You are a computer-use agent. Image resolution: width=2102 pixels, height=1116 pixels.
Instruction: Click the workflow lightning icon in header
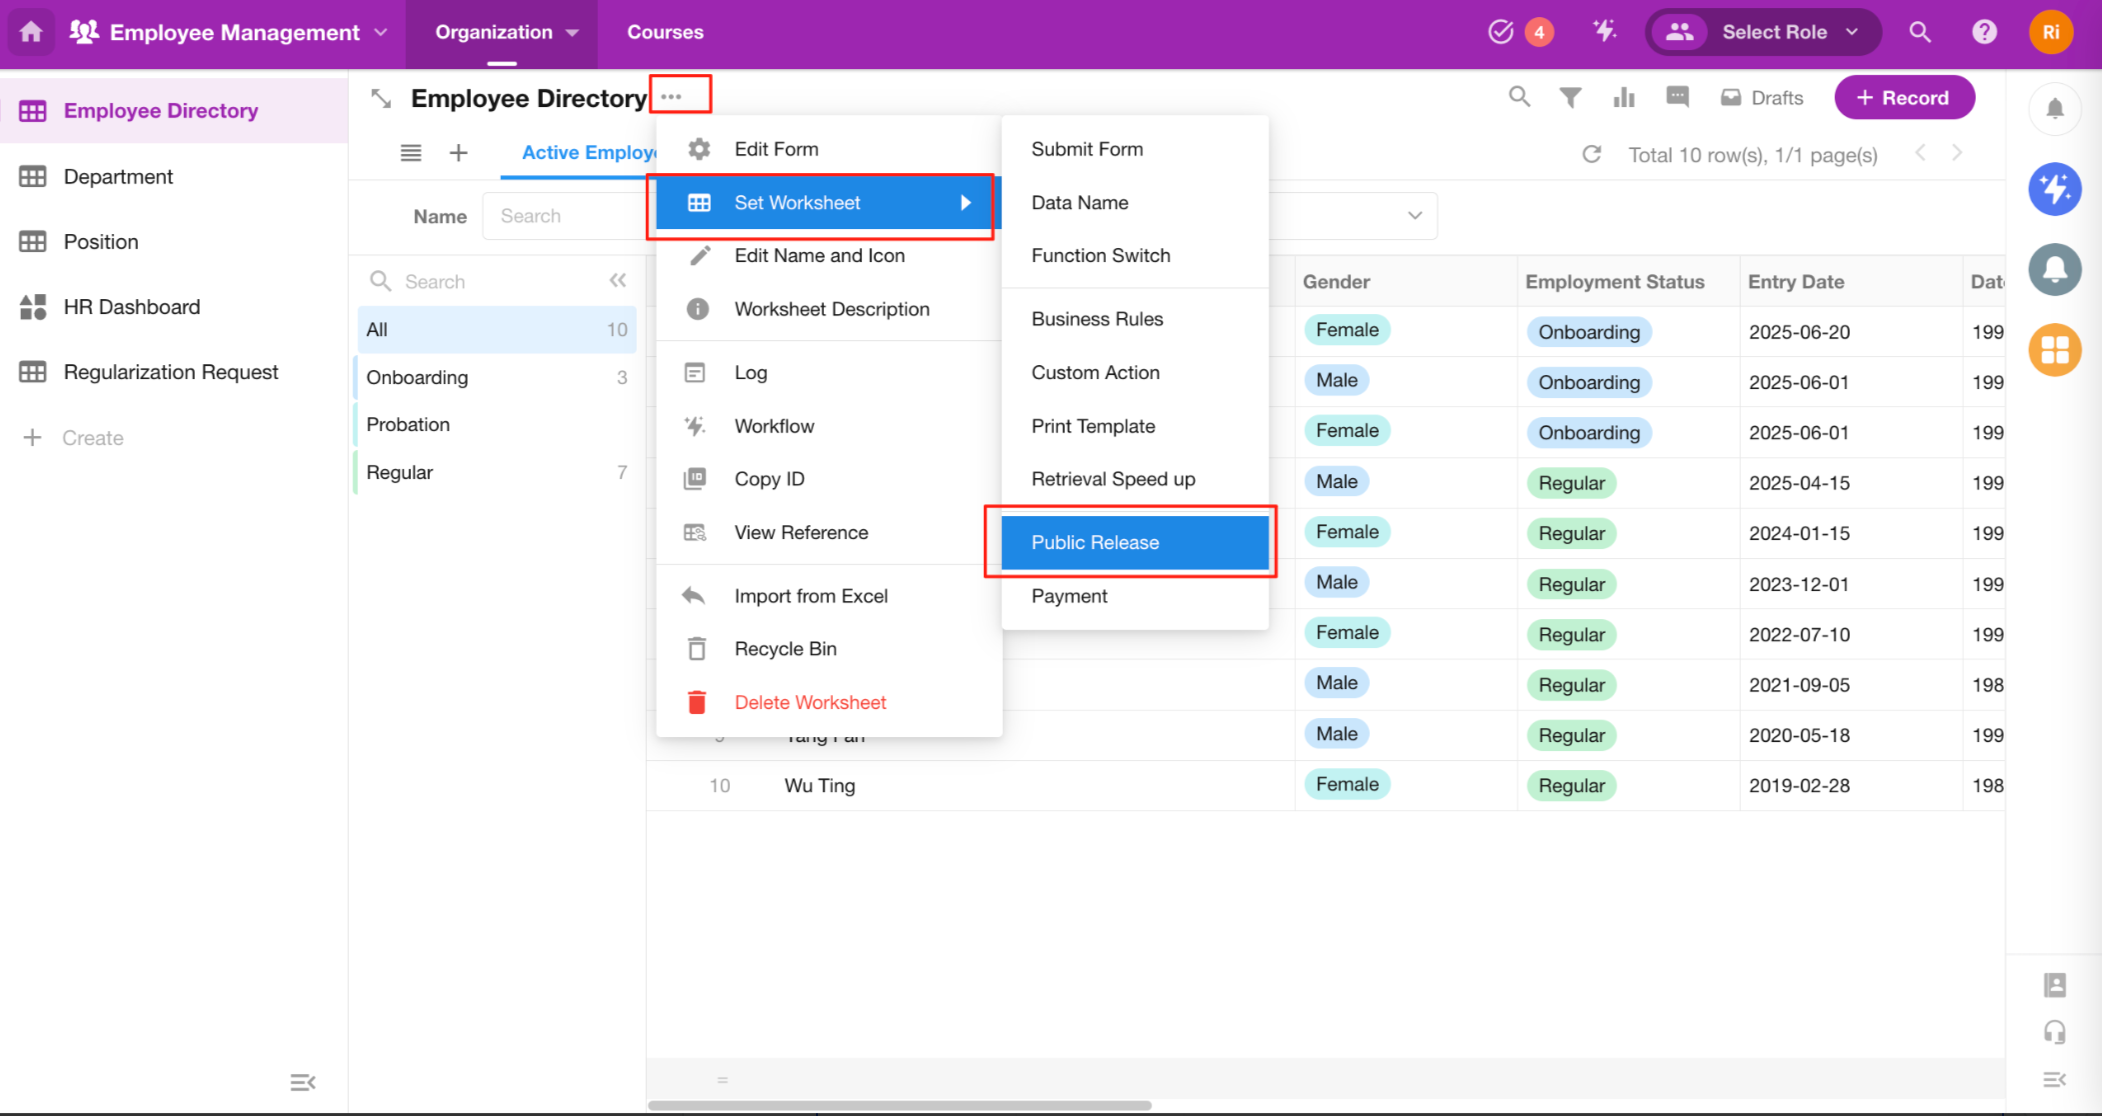click(x=1604, y=32)
